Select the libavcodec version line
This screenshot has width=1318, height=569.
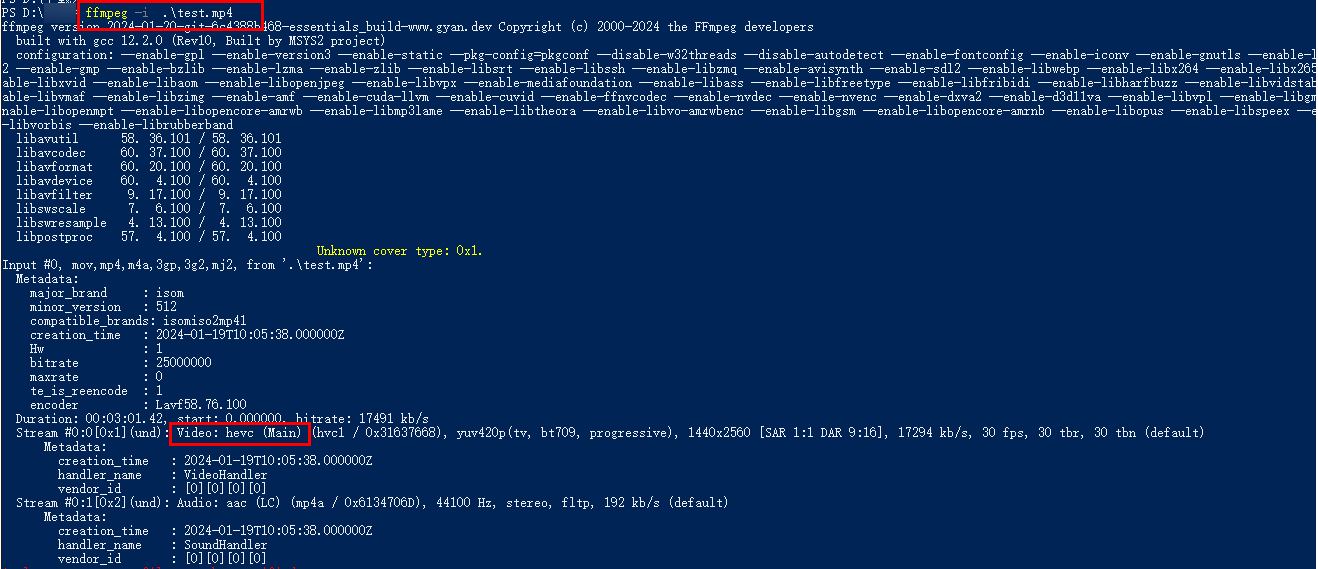tap(149, 153)
